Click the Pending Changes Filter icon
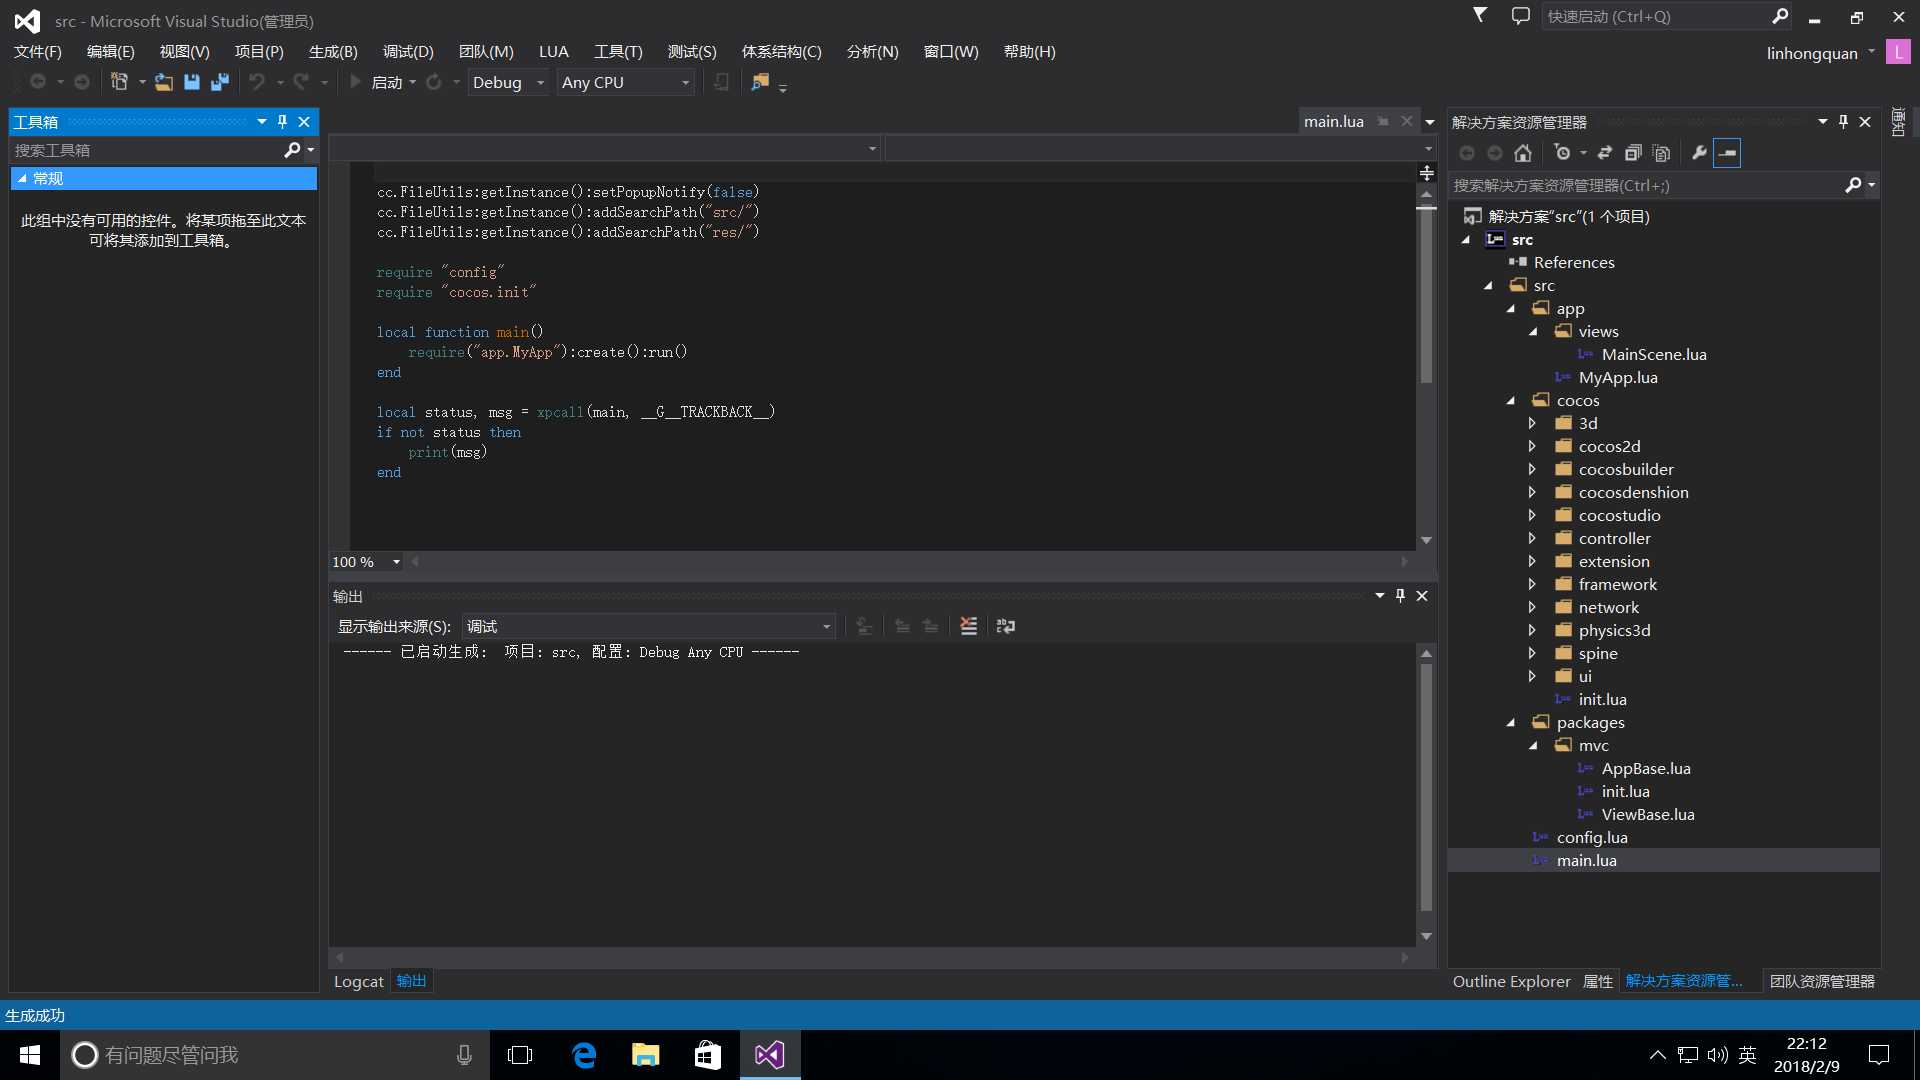The width and height of the screenshot is (1920, 1080). [x=1563, y=153]
